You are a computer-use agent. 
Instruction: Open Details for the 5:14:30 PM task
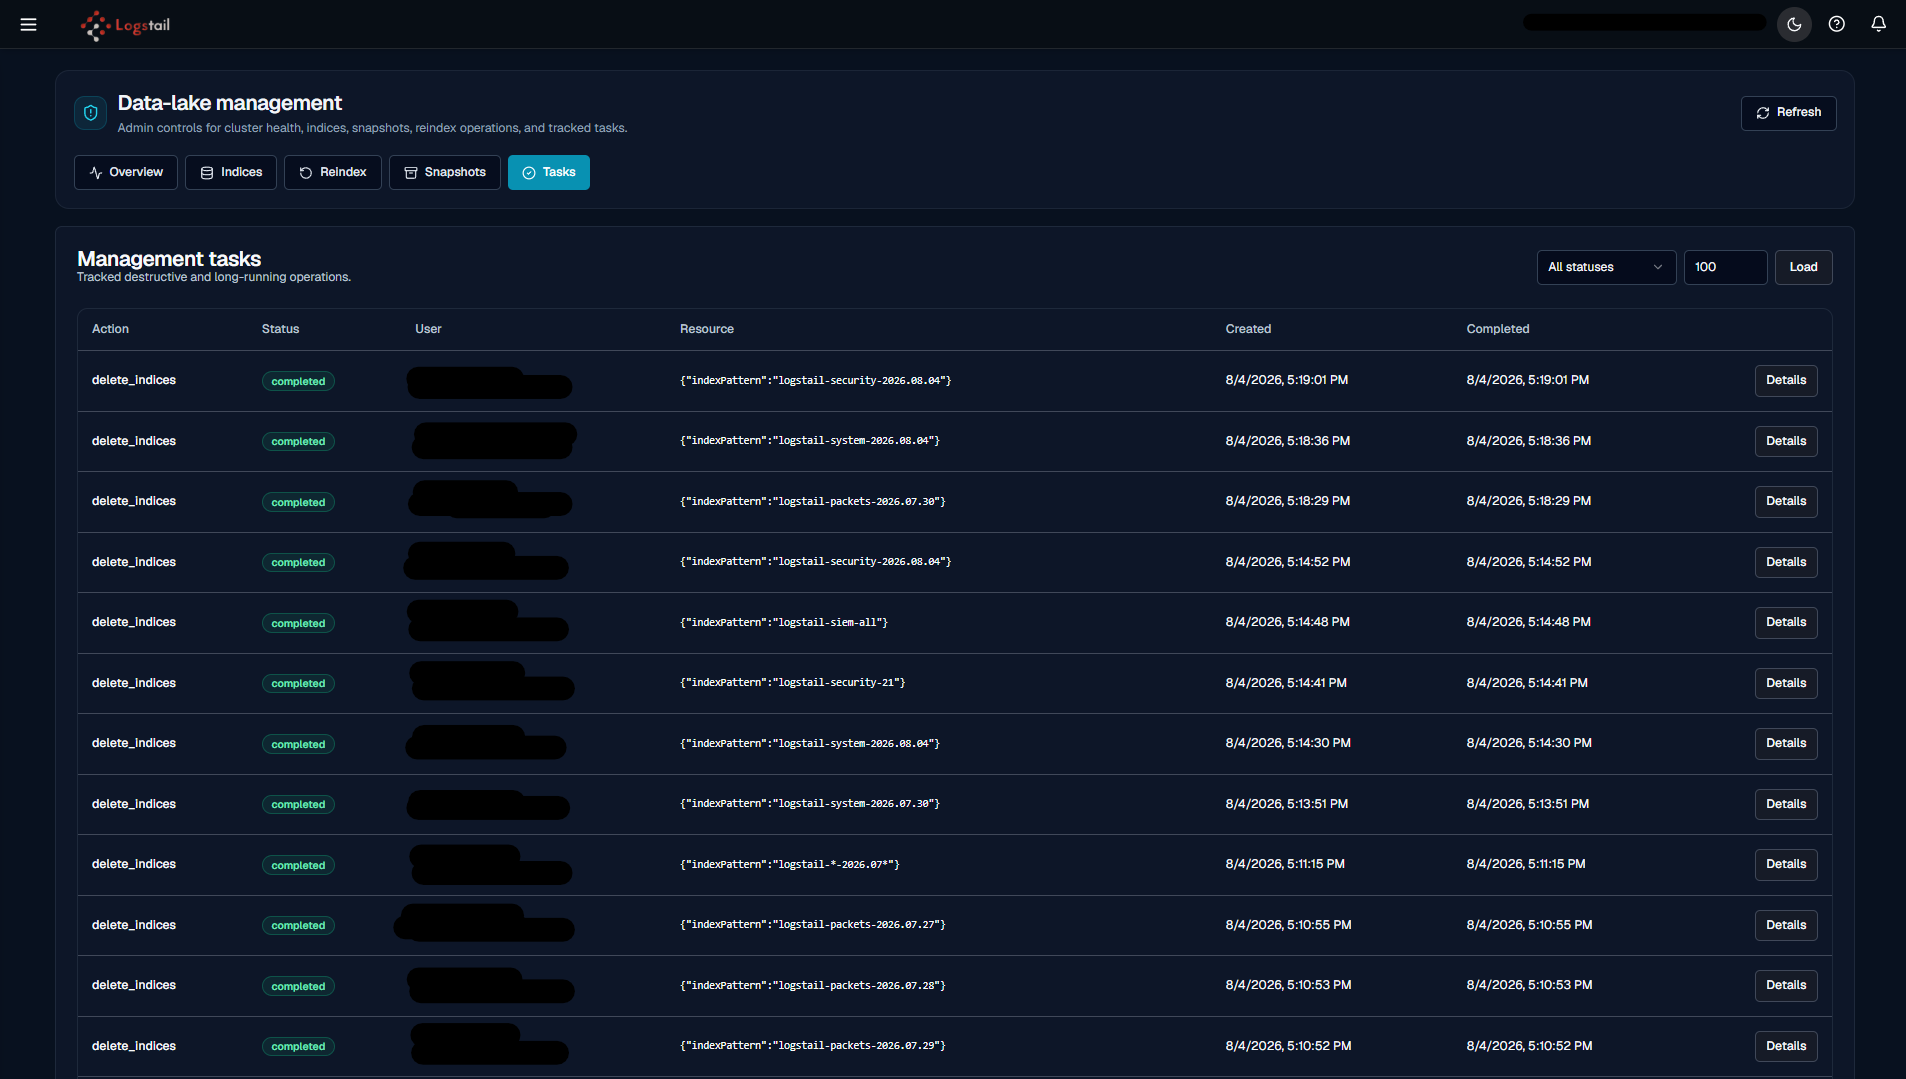point(1786,743)
